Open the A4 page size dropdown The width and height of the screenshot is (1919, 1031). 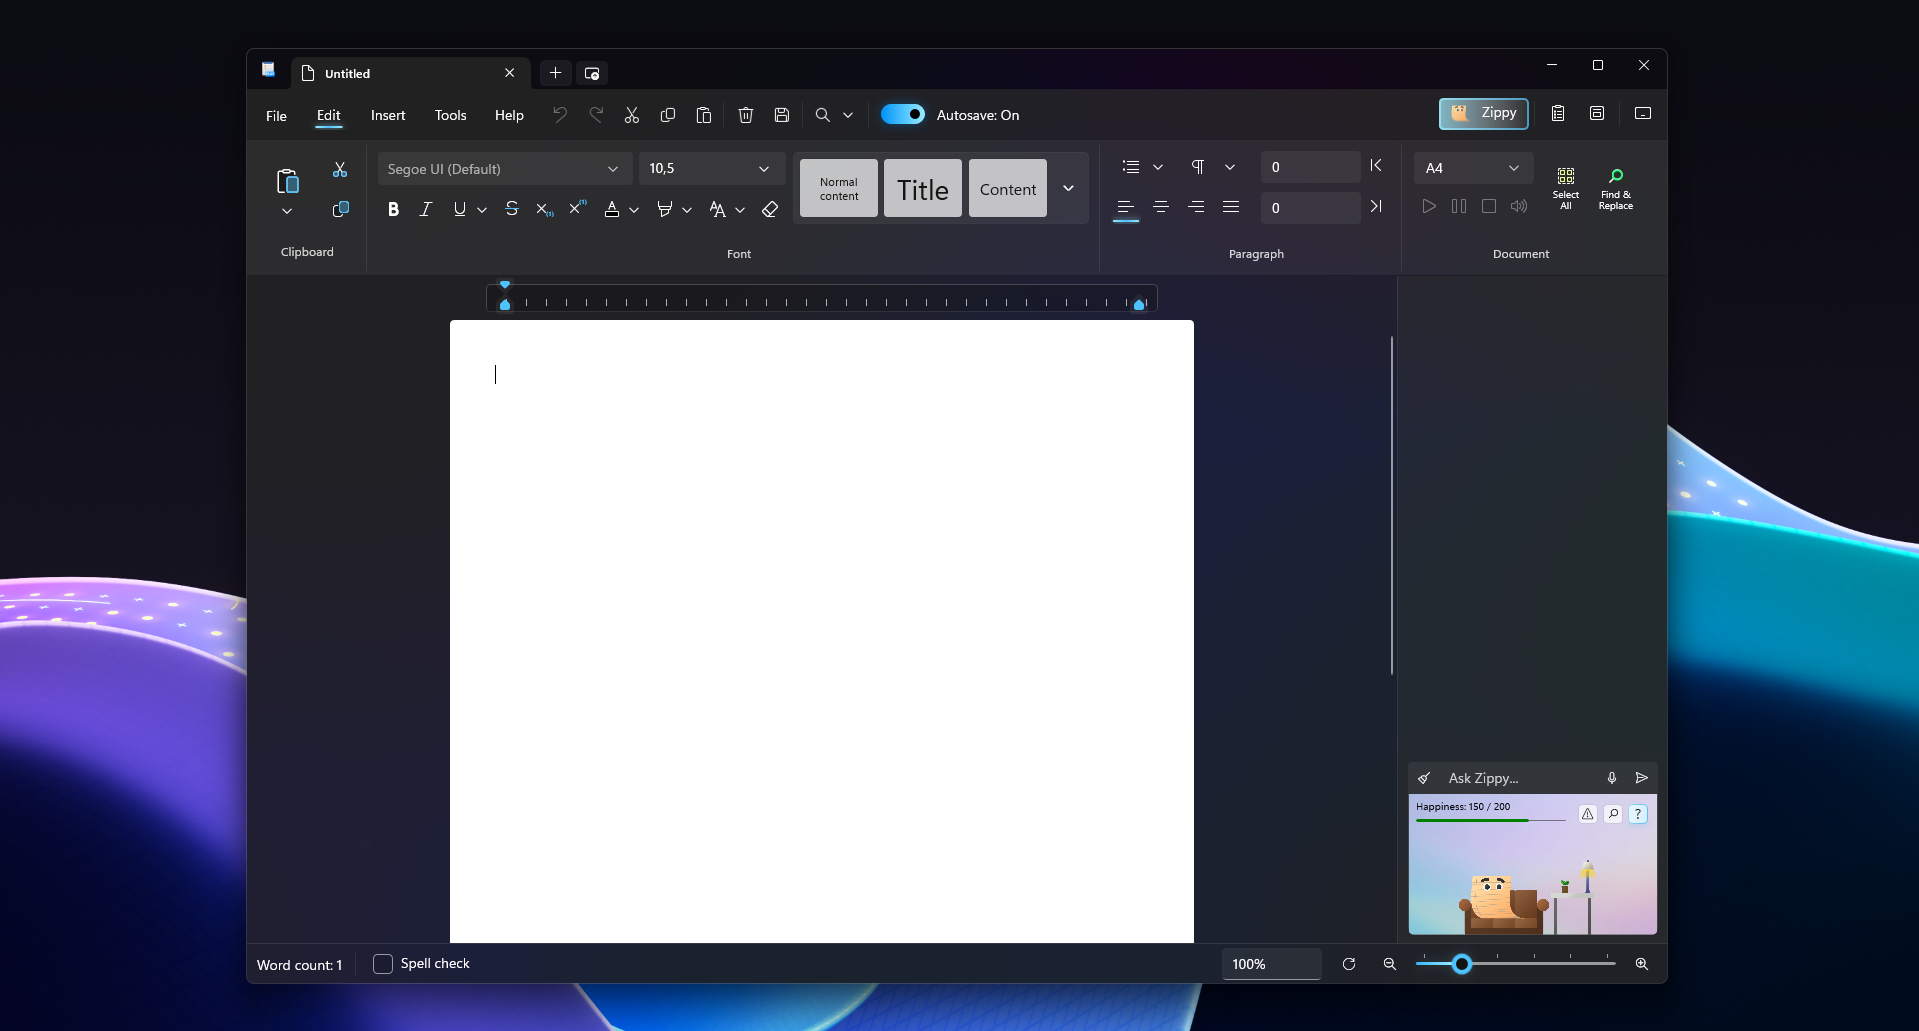click(x=1471, y=167)
